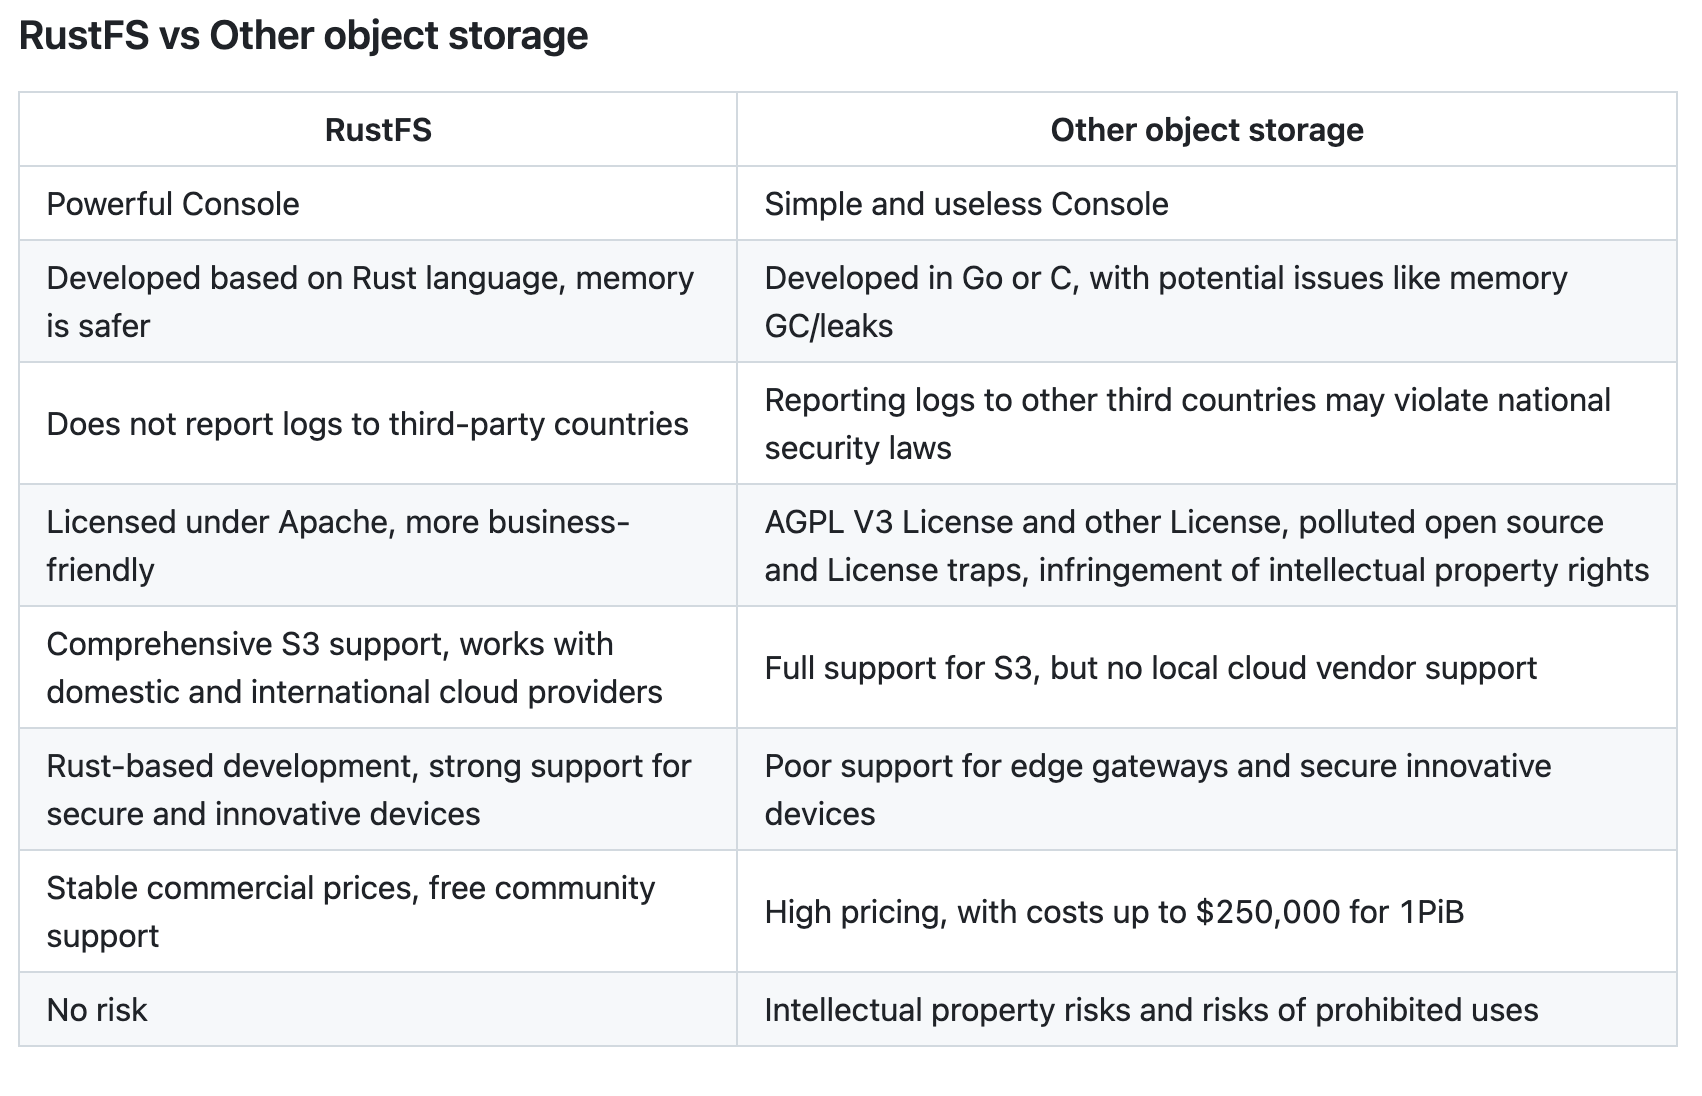Click 'Does not report logs to third-party countries'
This screenshot has height=1096, width=1702.
pyautogui.click(x=367, y=424)
